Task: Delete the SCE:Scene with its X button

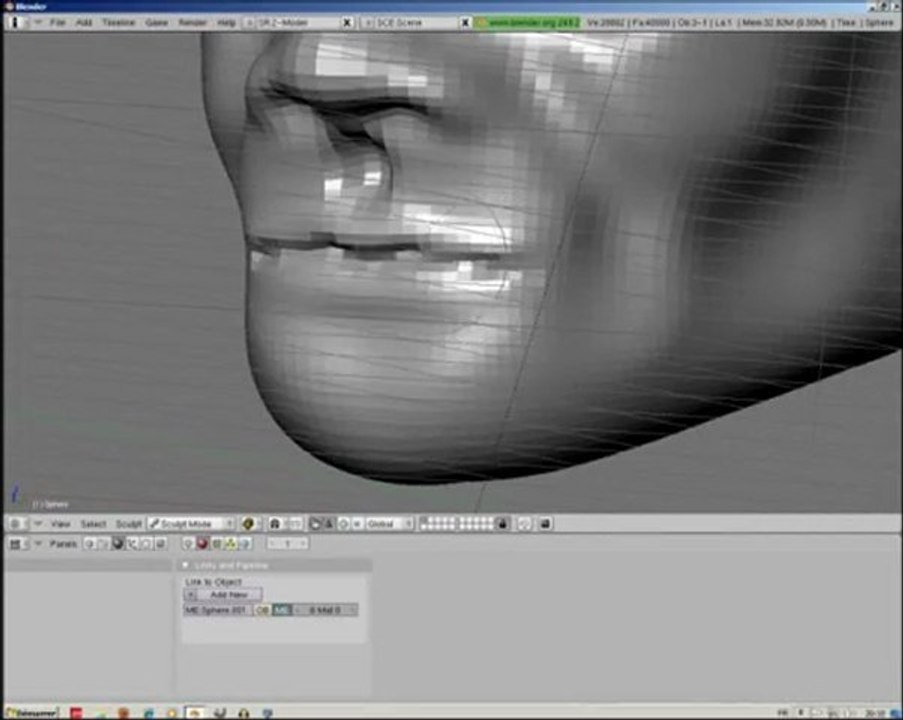Action: click(465, 22)
